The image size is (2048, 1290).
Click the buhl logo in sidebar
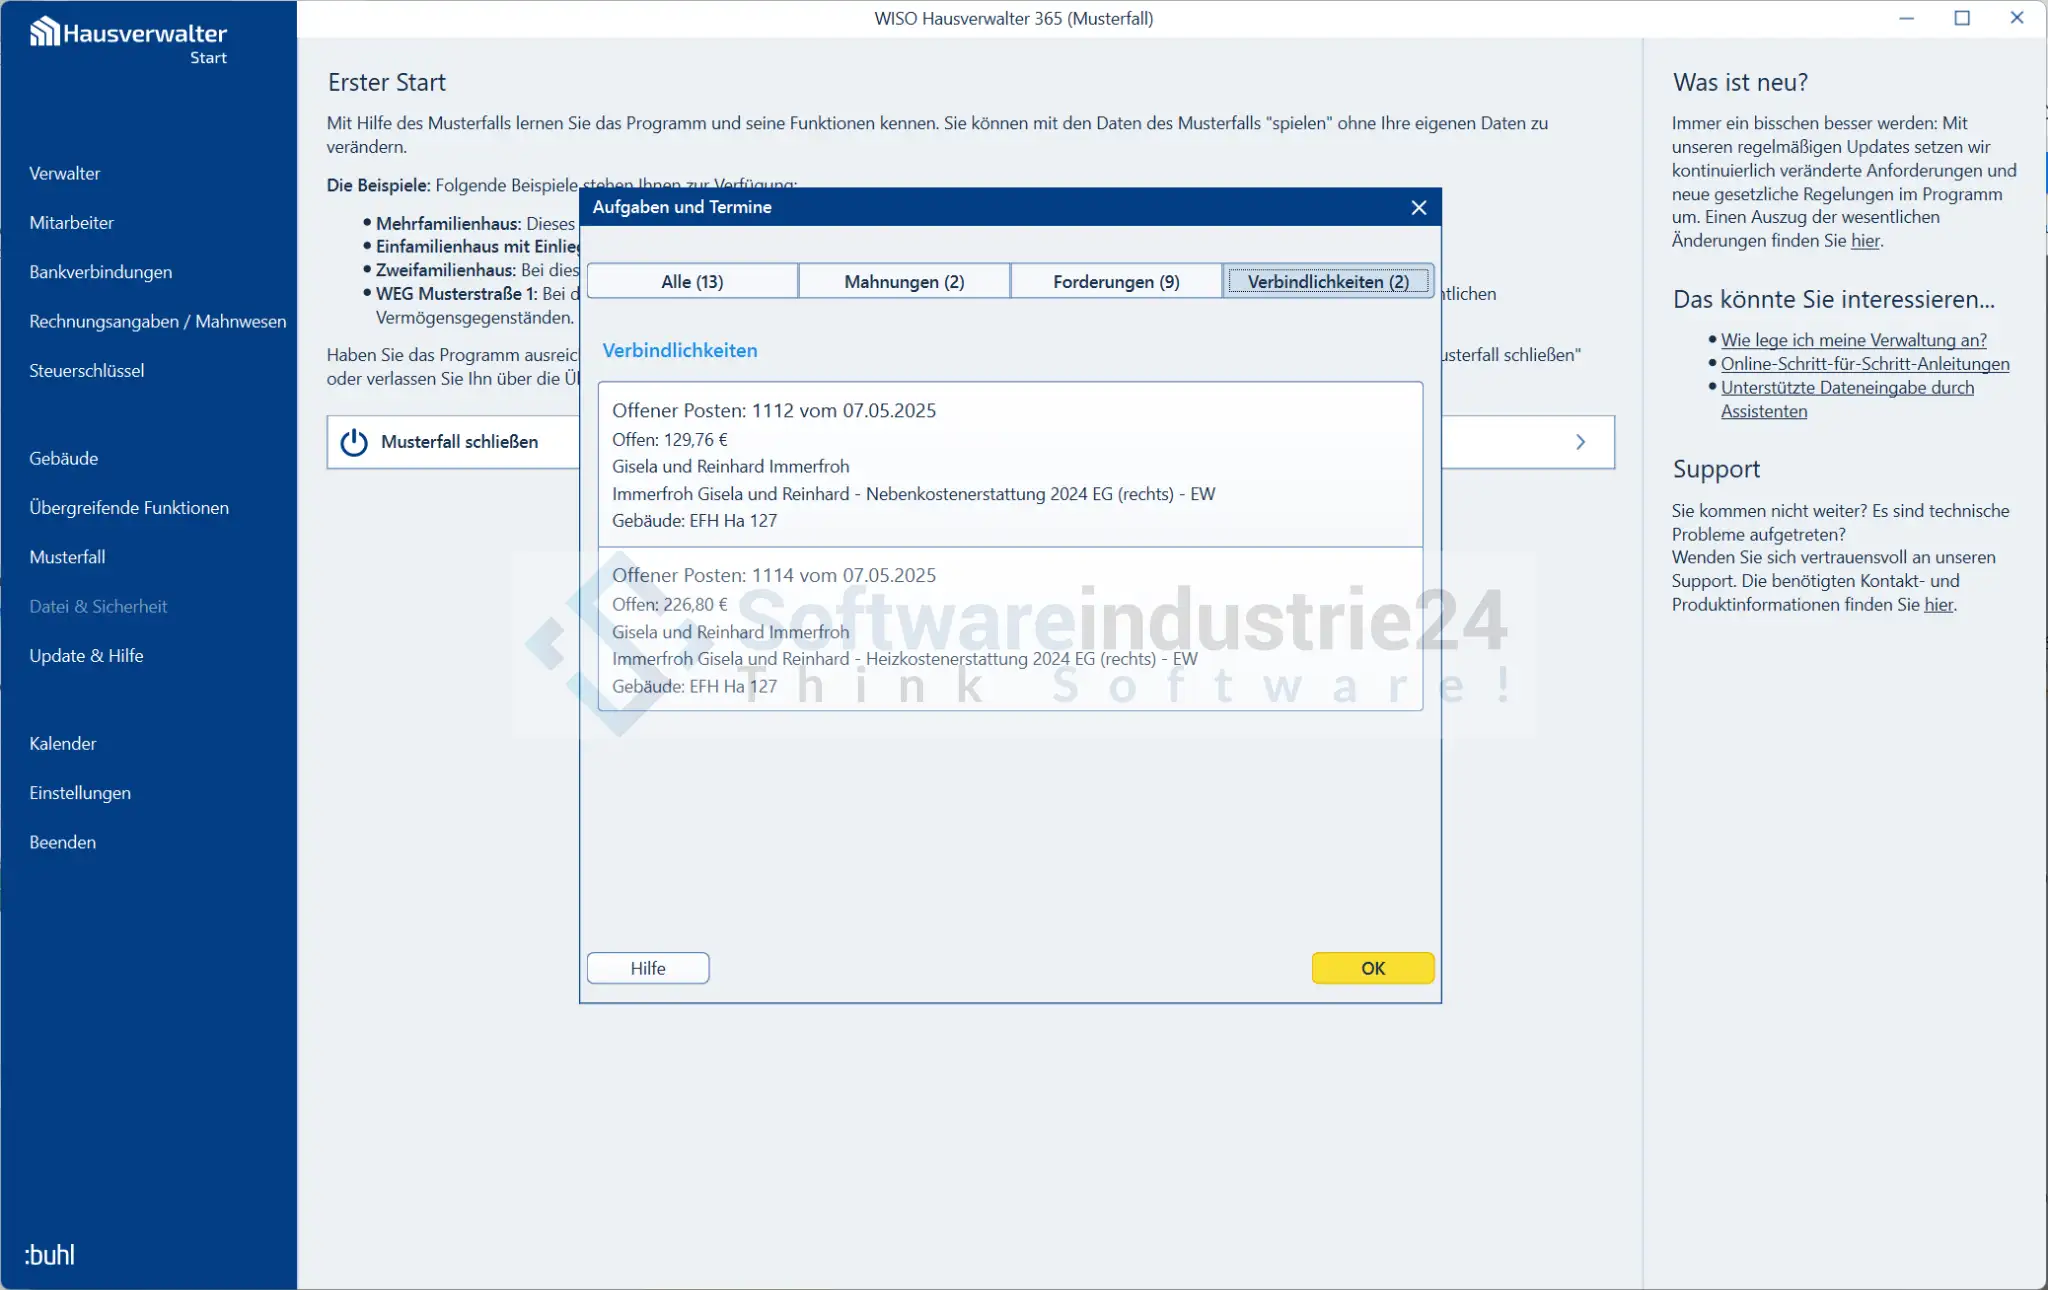click(50, 1254)
